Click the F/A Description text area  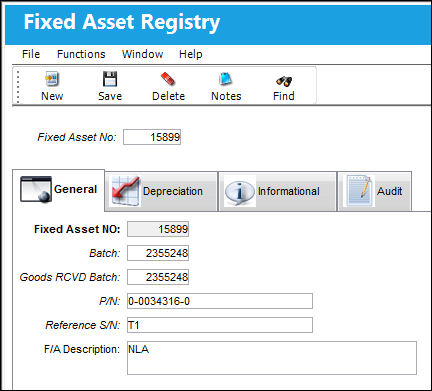[x=272, y=358]
